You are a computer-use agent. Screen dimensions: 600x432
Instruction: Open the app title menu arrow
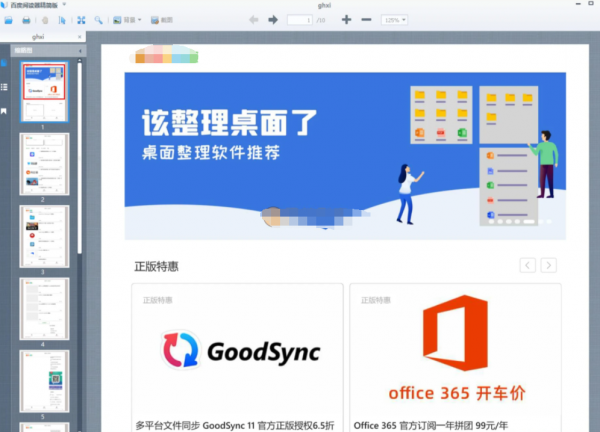pyautogui.click(x=64, y=5)
